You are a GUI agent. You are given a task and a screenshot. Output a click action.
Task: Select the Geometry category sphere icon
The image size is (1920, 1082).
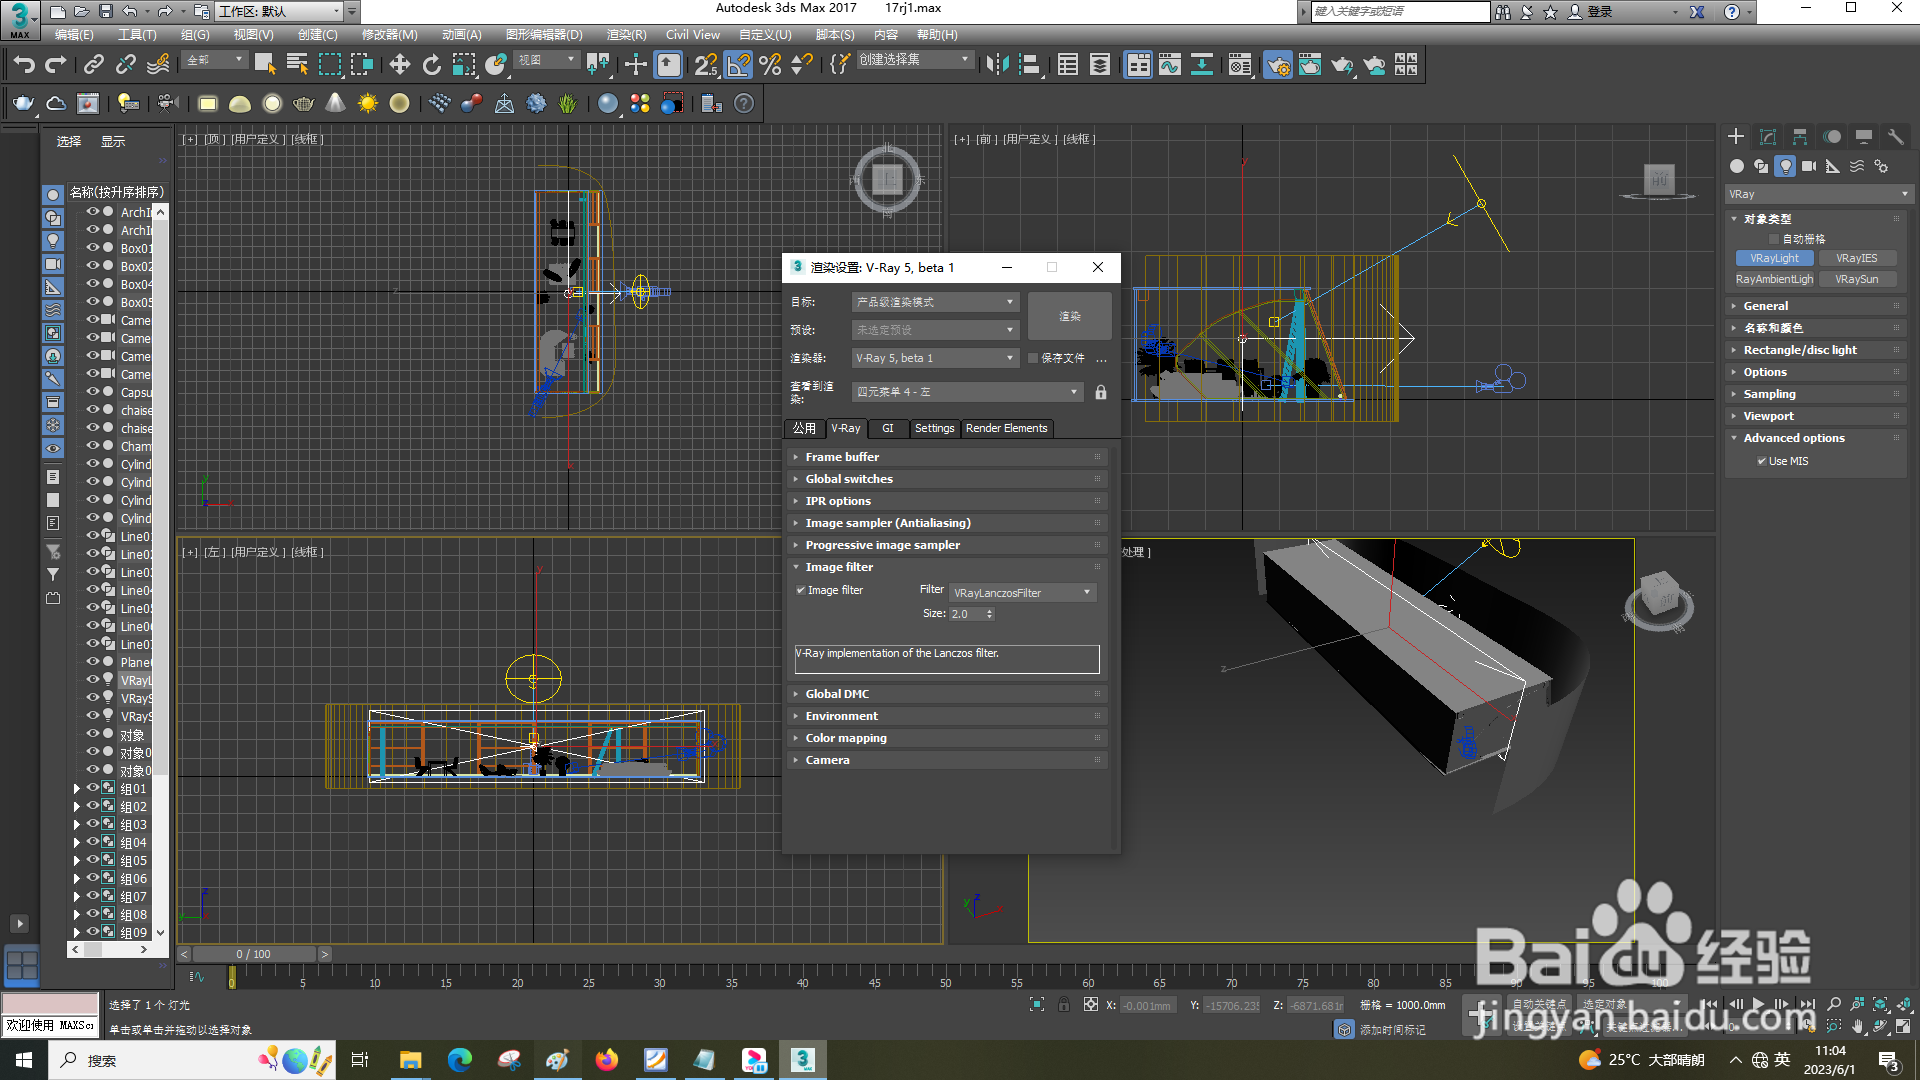[1737, 166]
